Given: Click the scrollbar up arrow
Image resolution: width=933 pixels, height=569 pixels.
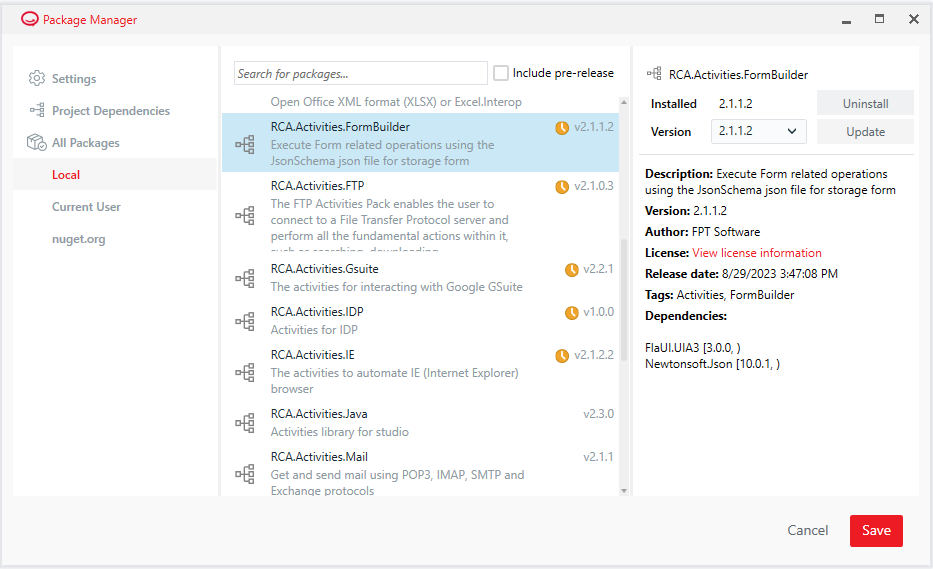Looking at the screenshot, I should [x=624, y=102].
